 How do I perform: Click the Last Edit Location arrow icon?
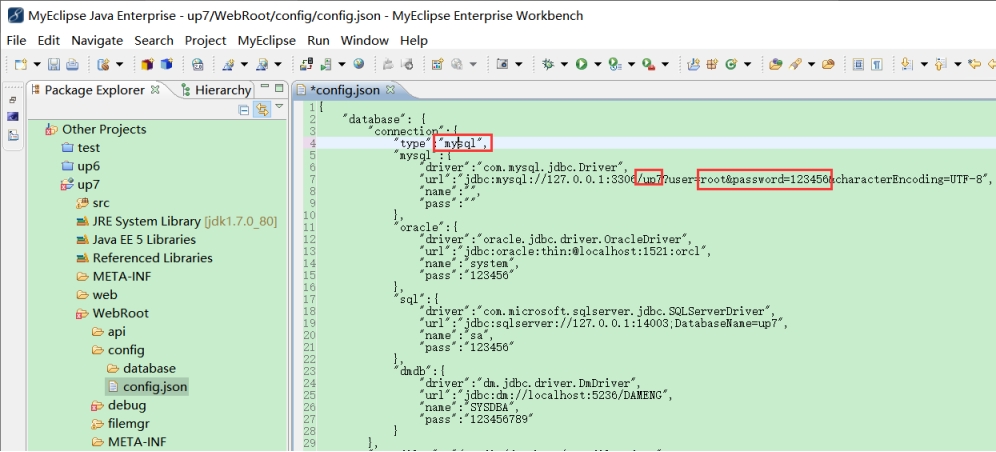pyautogui.click(x=974, y=64)
